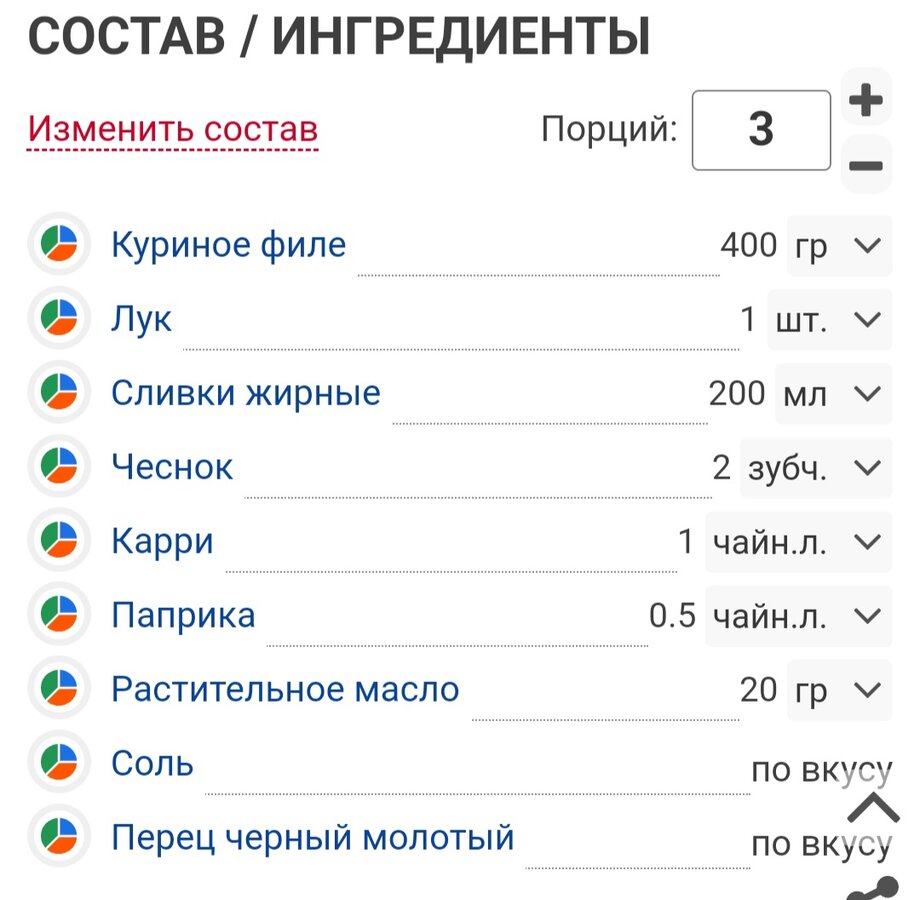Click nutrition pie icon beside Растительное масло
Screen dimensions: 920x900
point(59,689)
